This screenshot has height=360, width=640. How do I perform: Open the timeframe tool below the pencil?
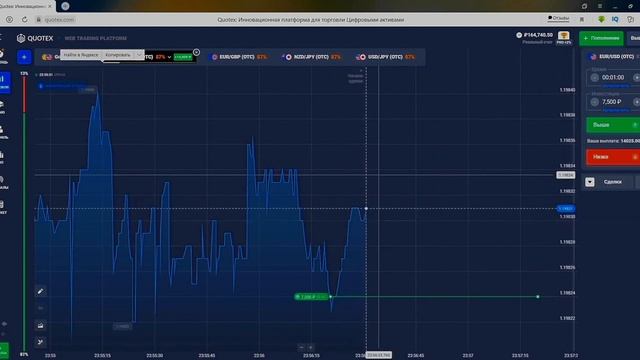[x=40, y=308]
